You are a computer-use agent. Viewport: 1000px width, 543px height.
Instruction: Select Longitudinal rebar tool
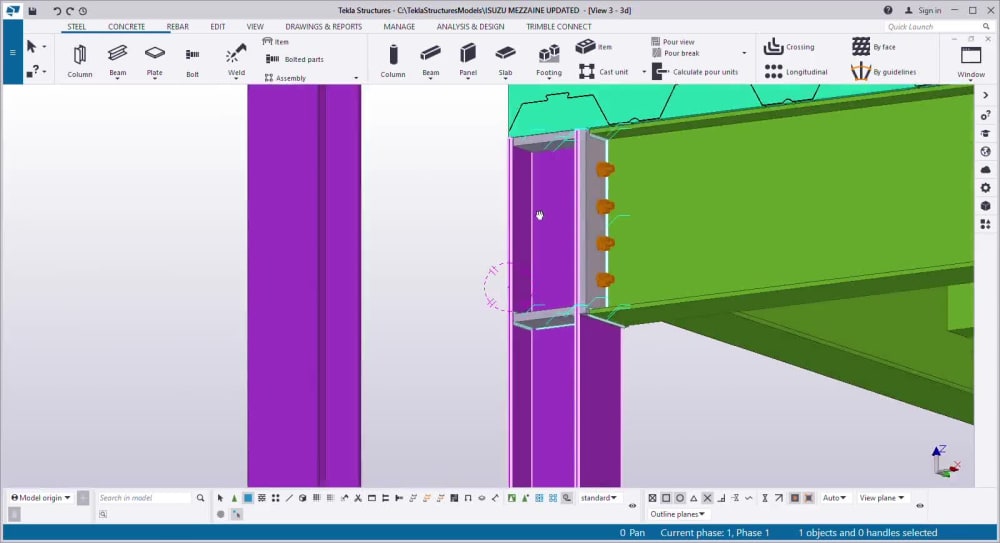pos(796,71)
